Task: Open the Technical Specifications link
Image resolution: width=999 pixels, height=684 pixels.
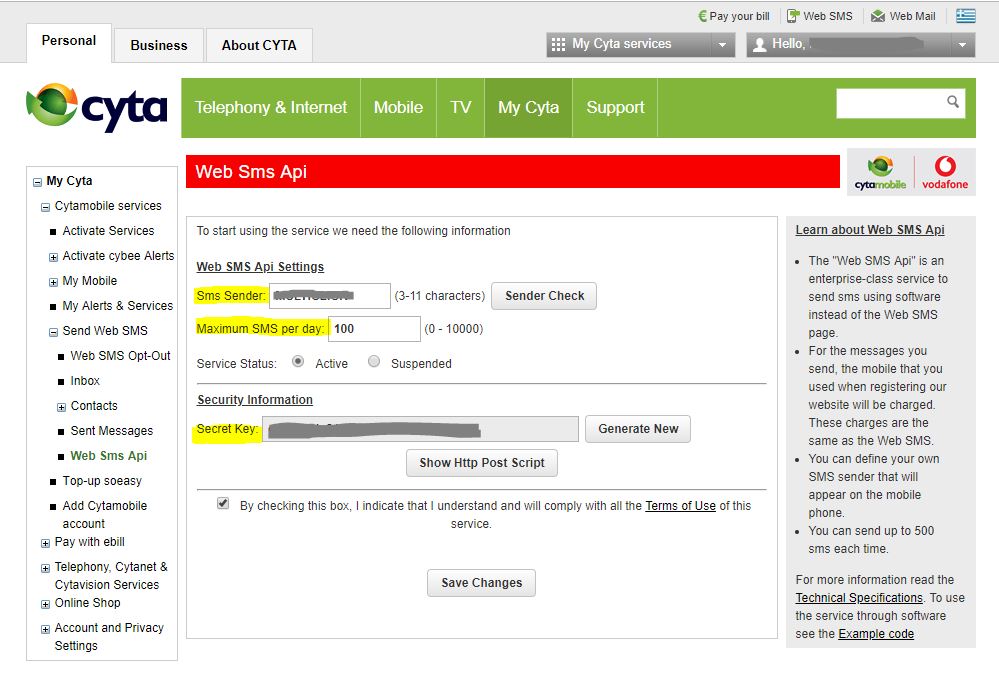Action: point(859,597)
